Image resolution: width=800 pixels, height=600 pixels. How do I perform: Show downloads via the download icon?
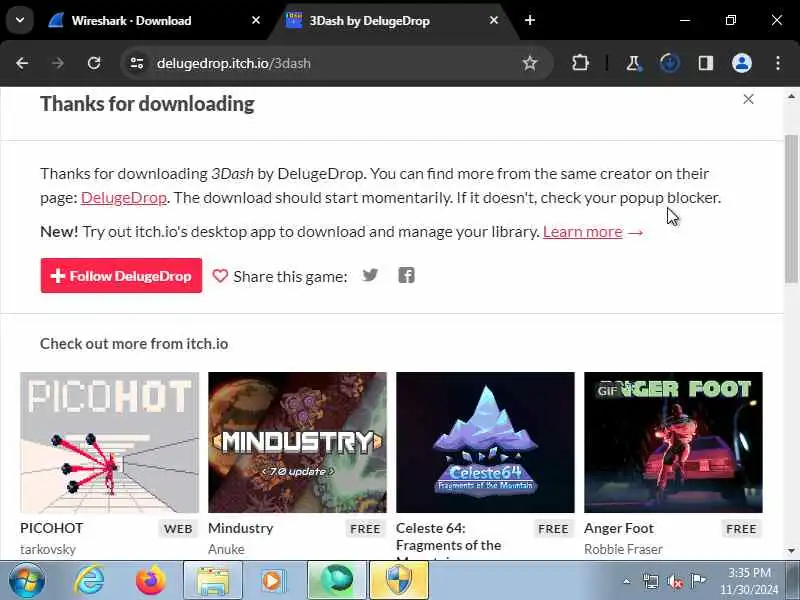tap(669, 63)
